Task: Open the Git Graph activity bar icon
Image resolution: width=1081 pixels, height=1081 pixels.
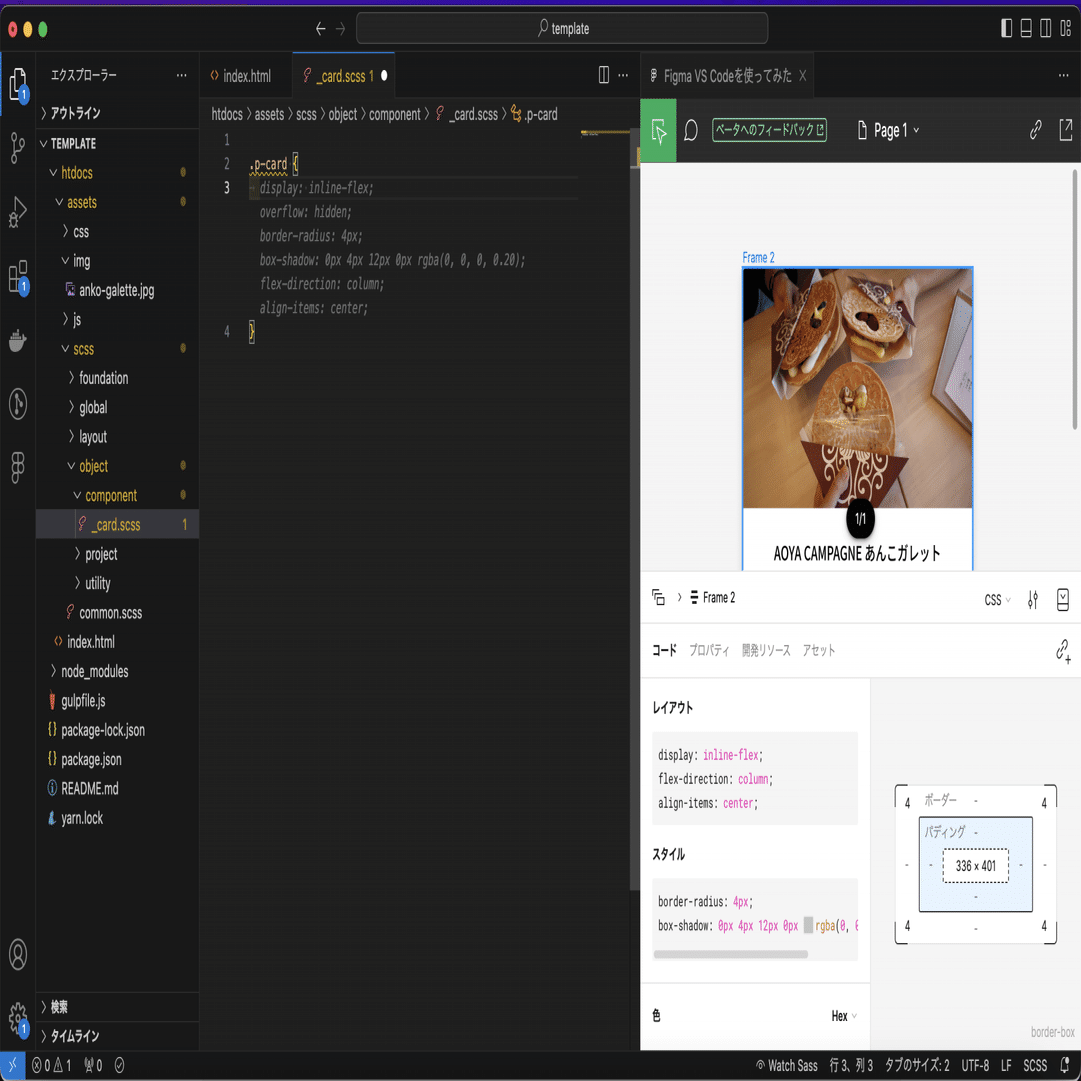Action: [x=18, y=404]
